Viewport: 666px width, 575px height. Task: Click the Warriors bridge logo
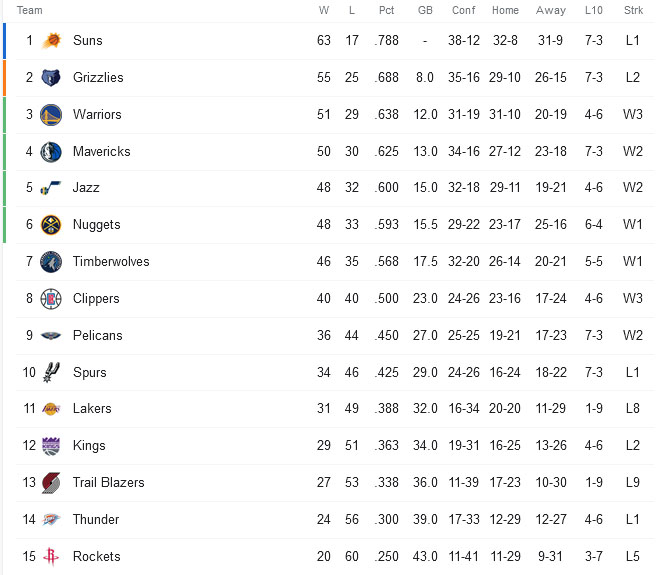click(51, 115)
